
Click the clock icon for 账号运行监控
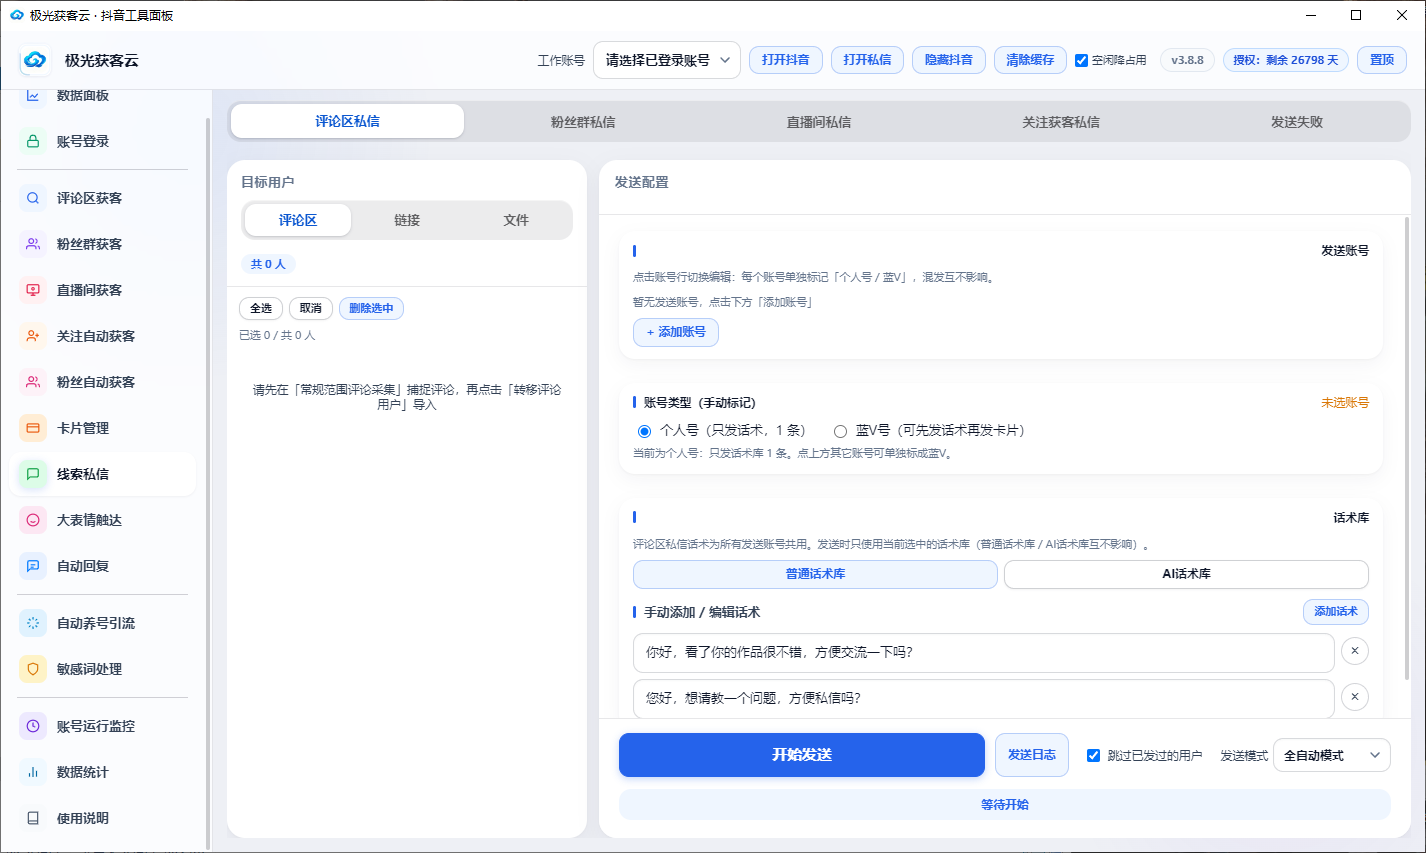(x=33, y=726)
